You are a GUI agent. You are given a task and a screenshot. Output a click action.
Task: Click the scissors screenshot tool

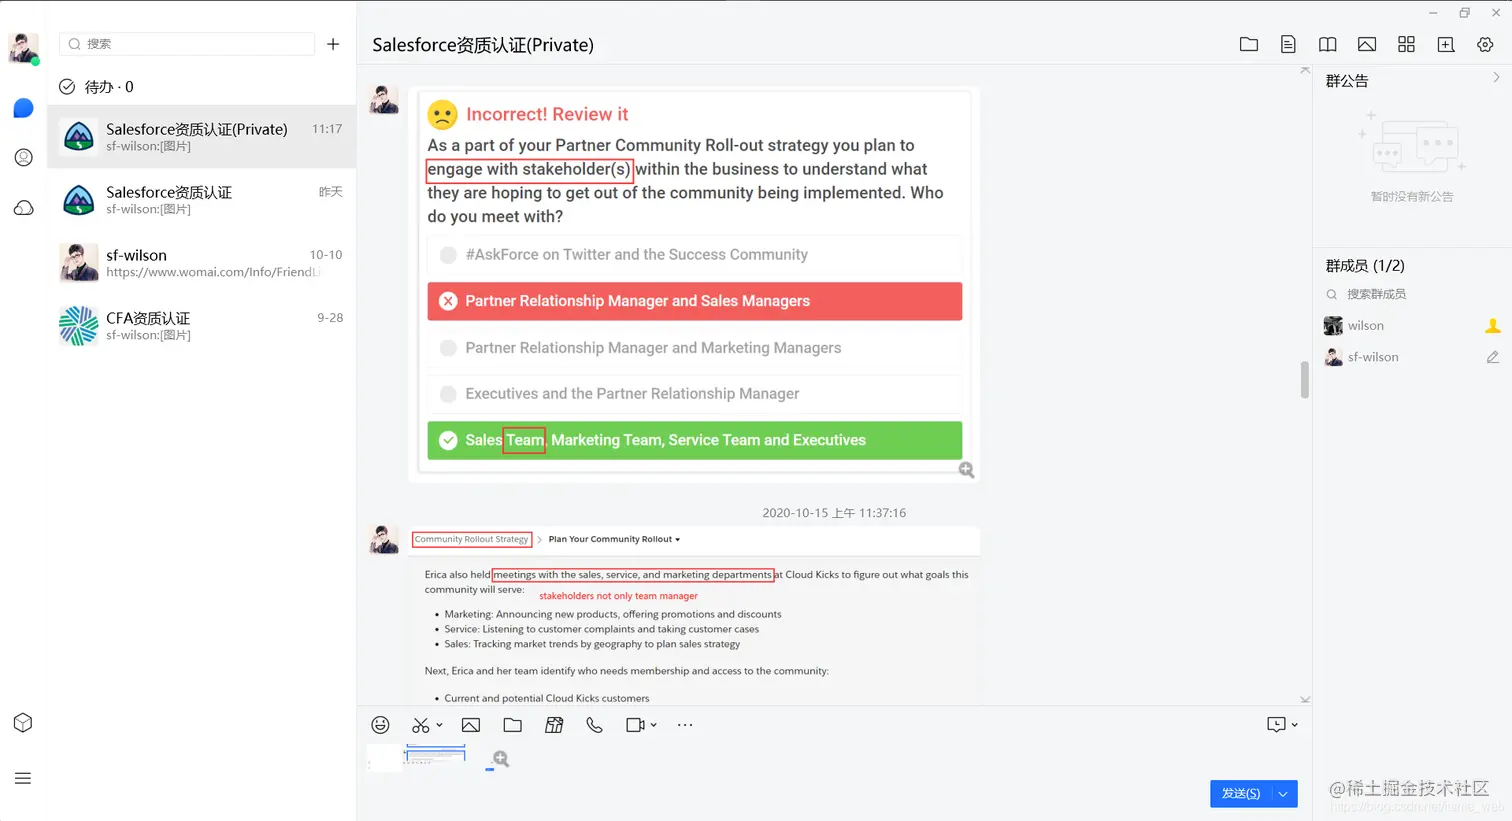click(x=421, y=725)
